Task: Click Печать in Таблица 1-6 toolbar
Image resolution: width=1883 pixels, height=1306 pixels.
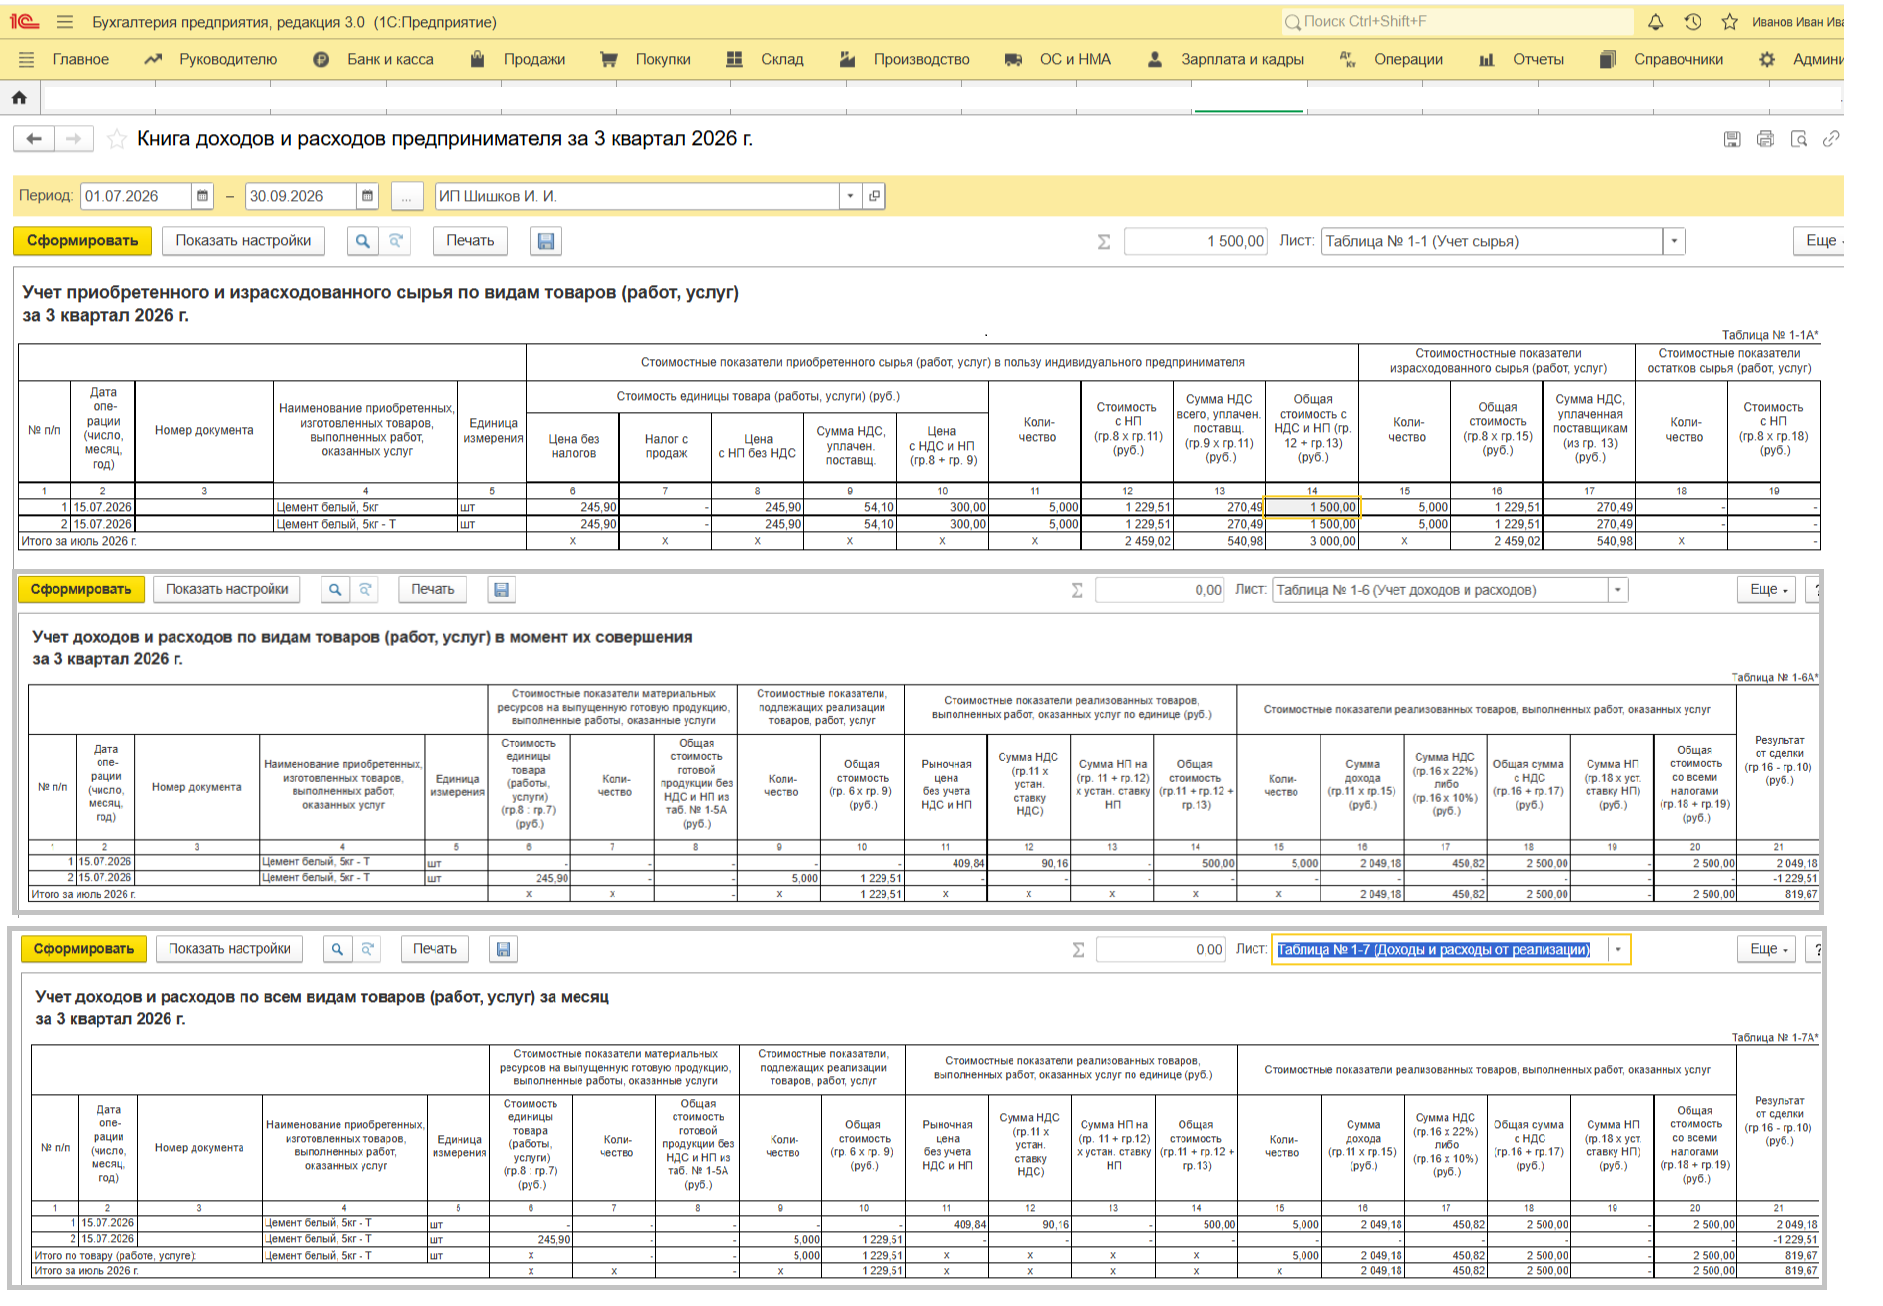Action: (433, 590)
